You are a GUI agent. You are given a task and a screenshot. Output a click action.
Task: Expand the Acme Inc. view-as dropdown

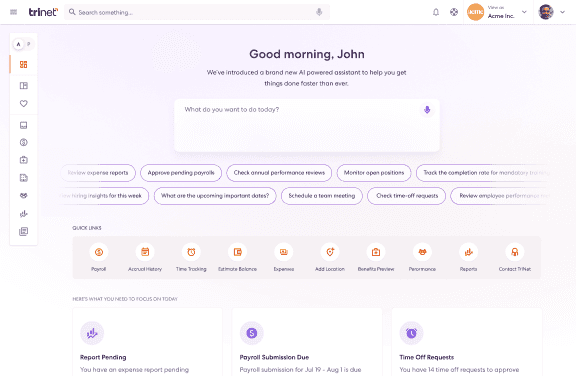[524, 12]
